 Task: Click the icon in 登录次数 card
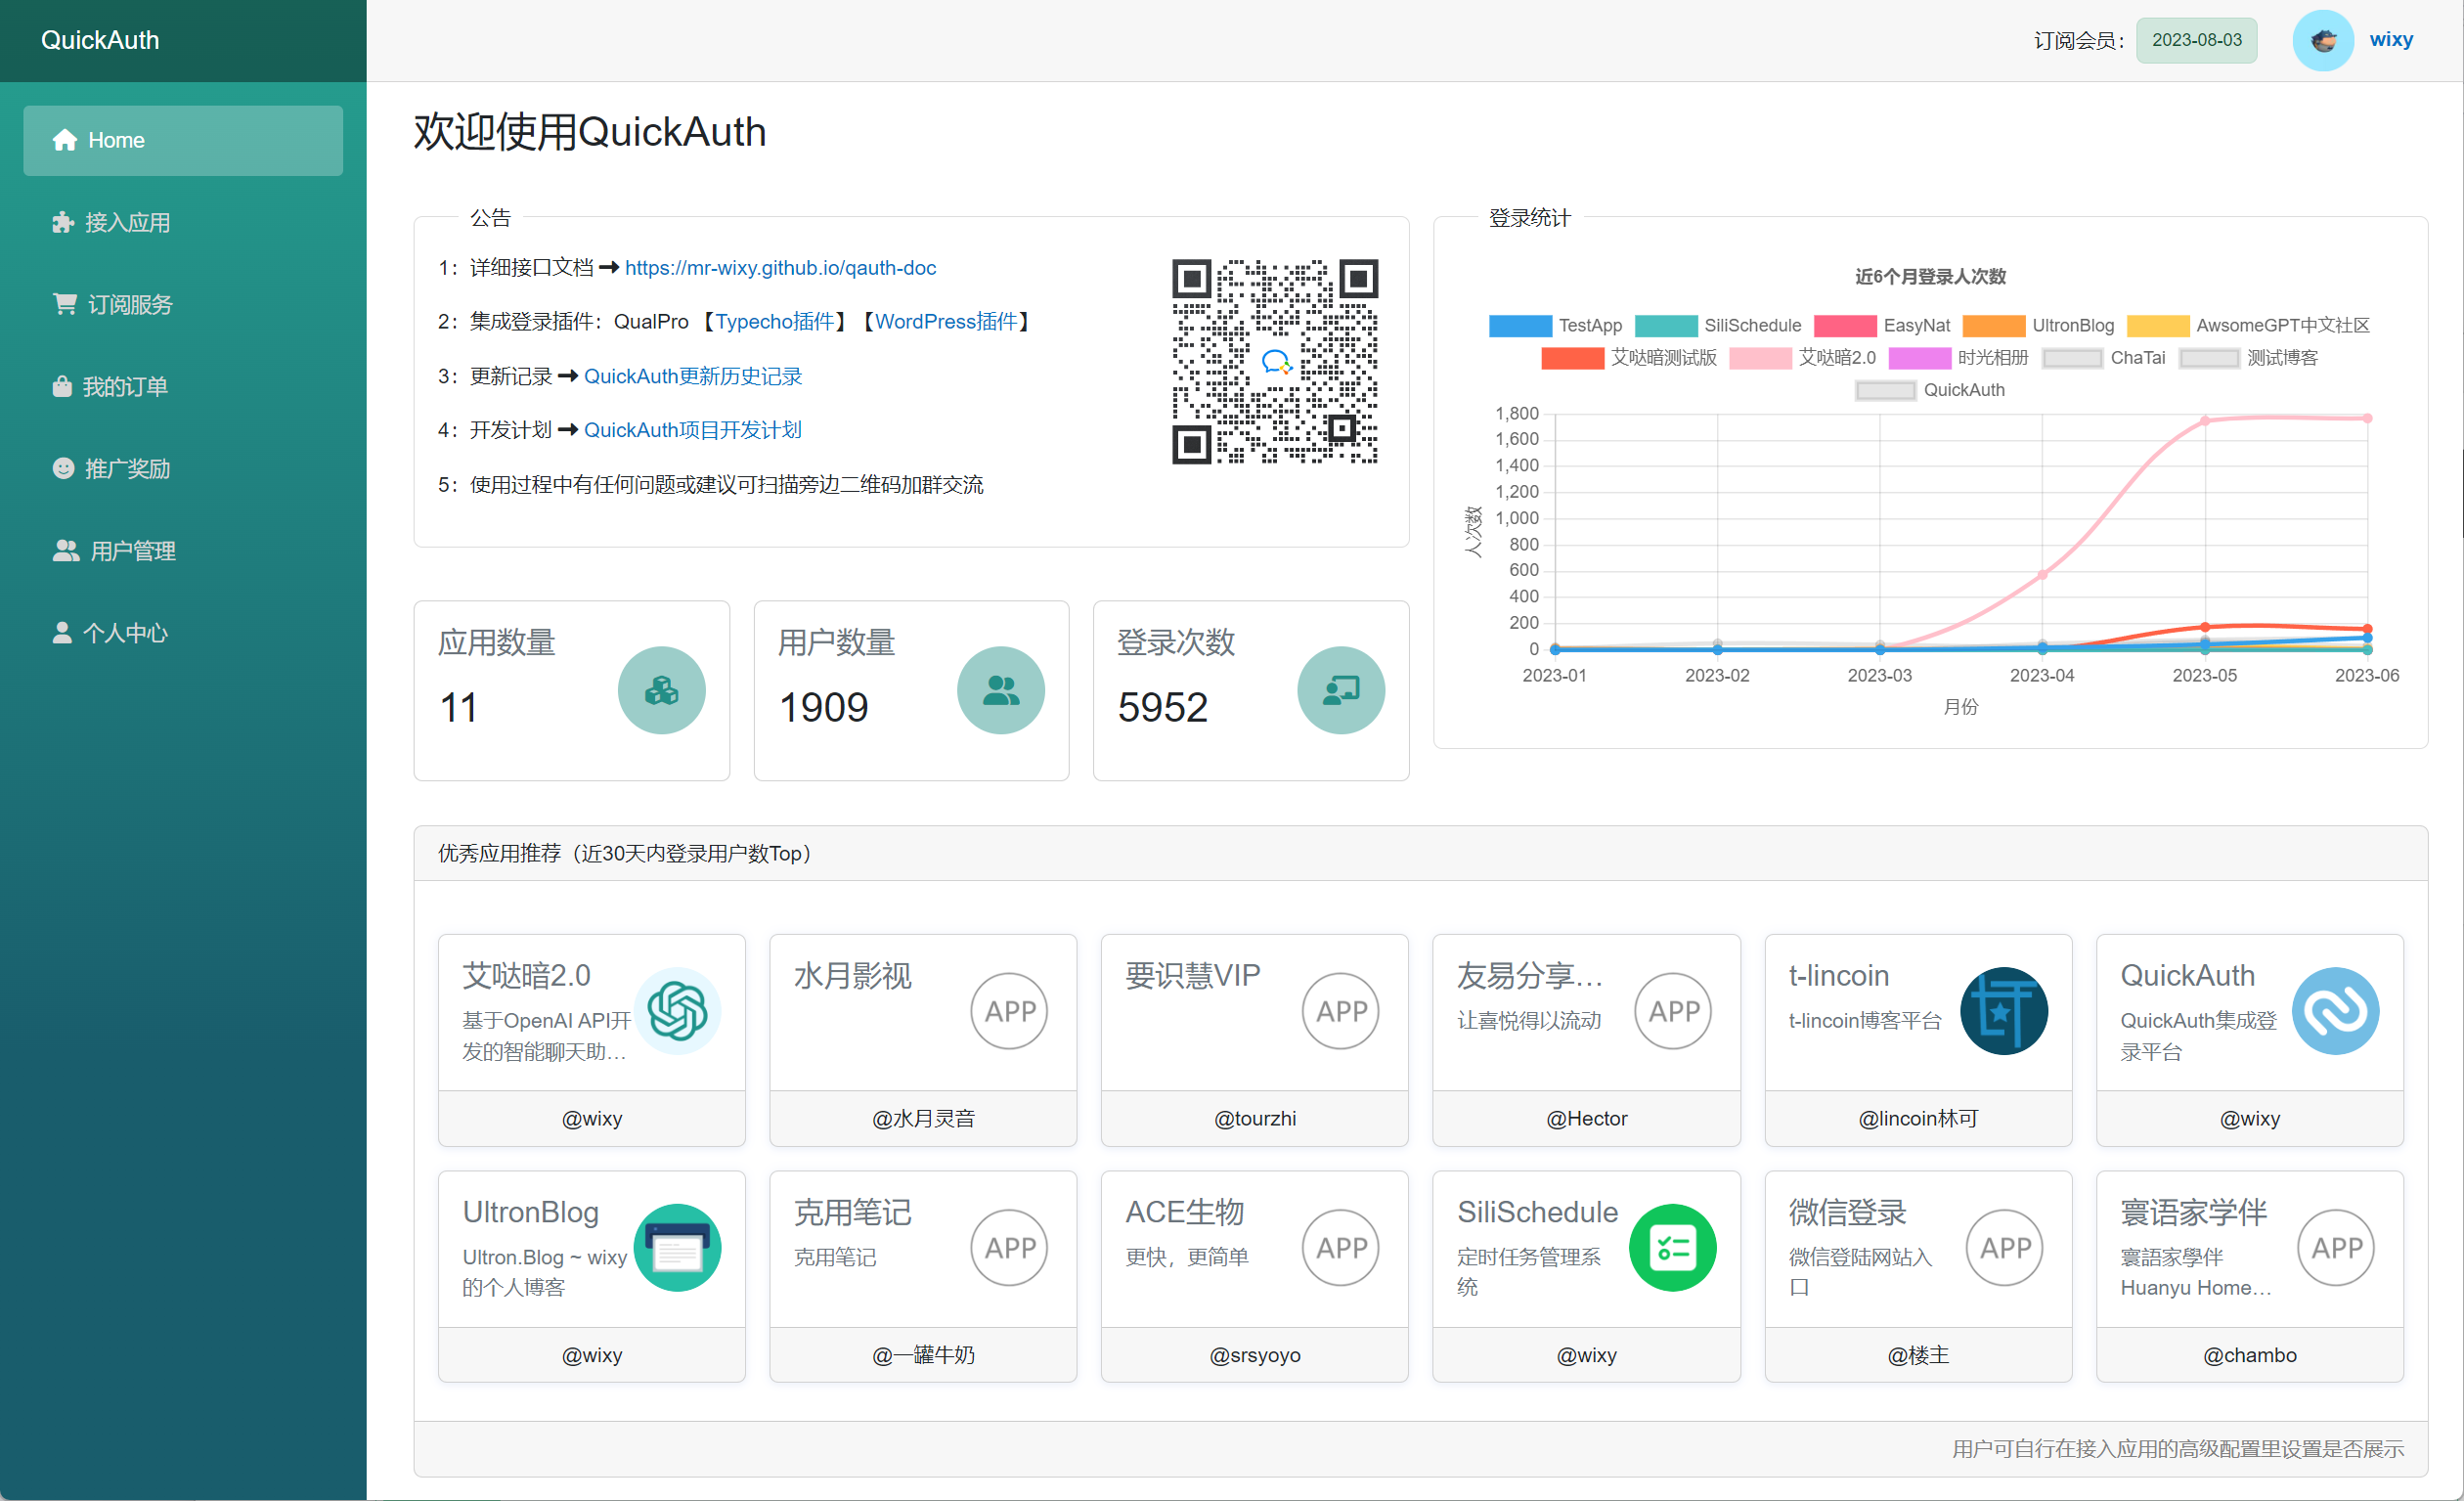tap(1341, 690)
